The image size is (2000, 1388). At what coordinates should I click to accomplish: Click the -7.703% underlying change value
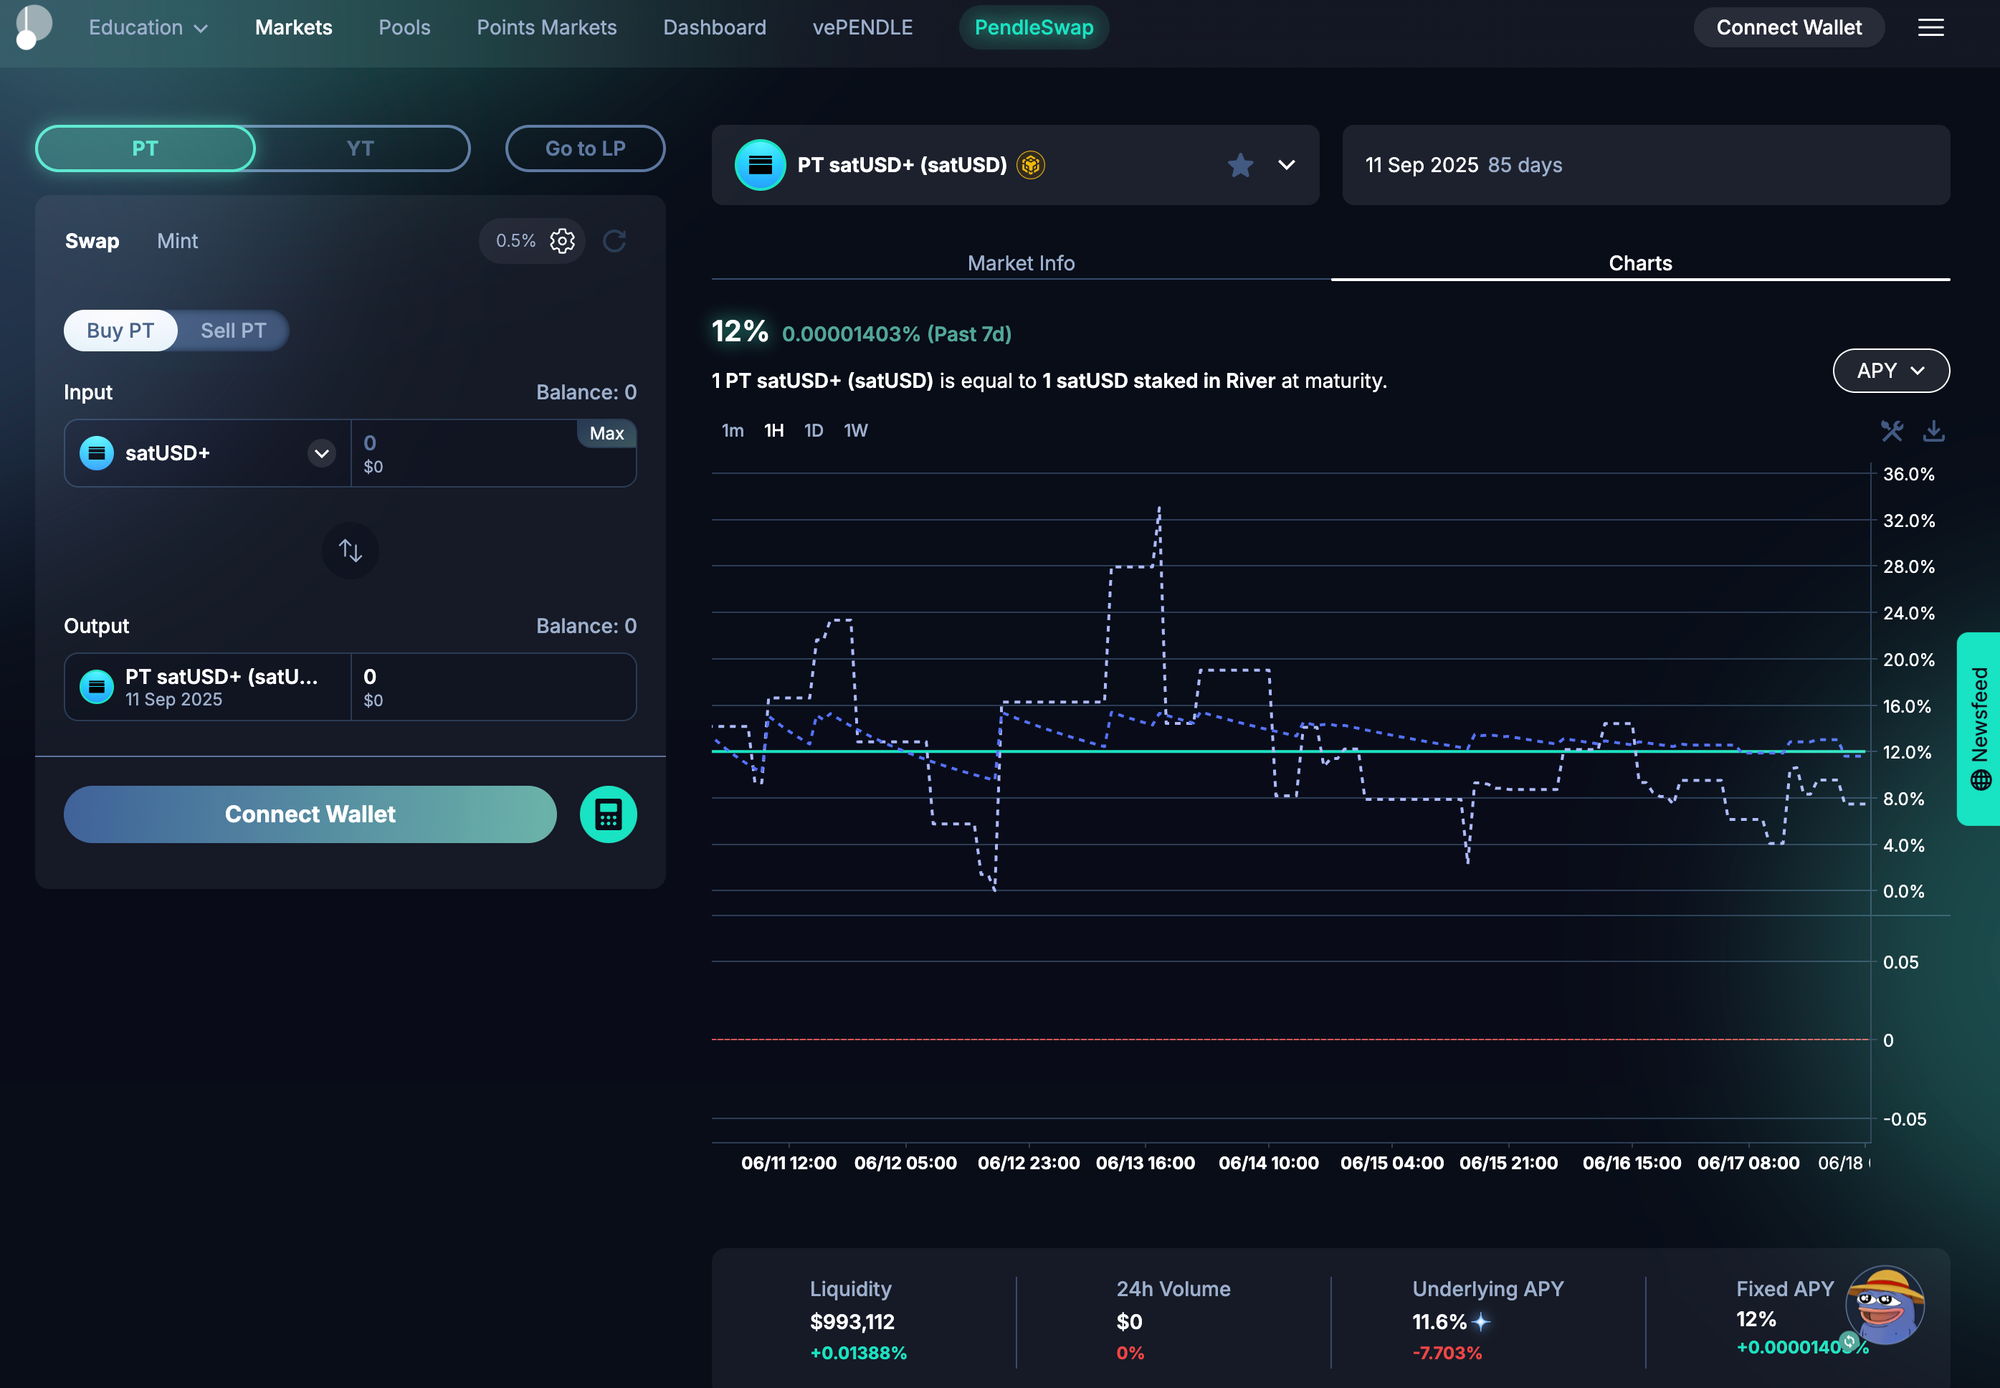(x=1447, y=1353)
